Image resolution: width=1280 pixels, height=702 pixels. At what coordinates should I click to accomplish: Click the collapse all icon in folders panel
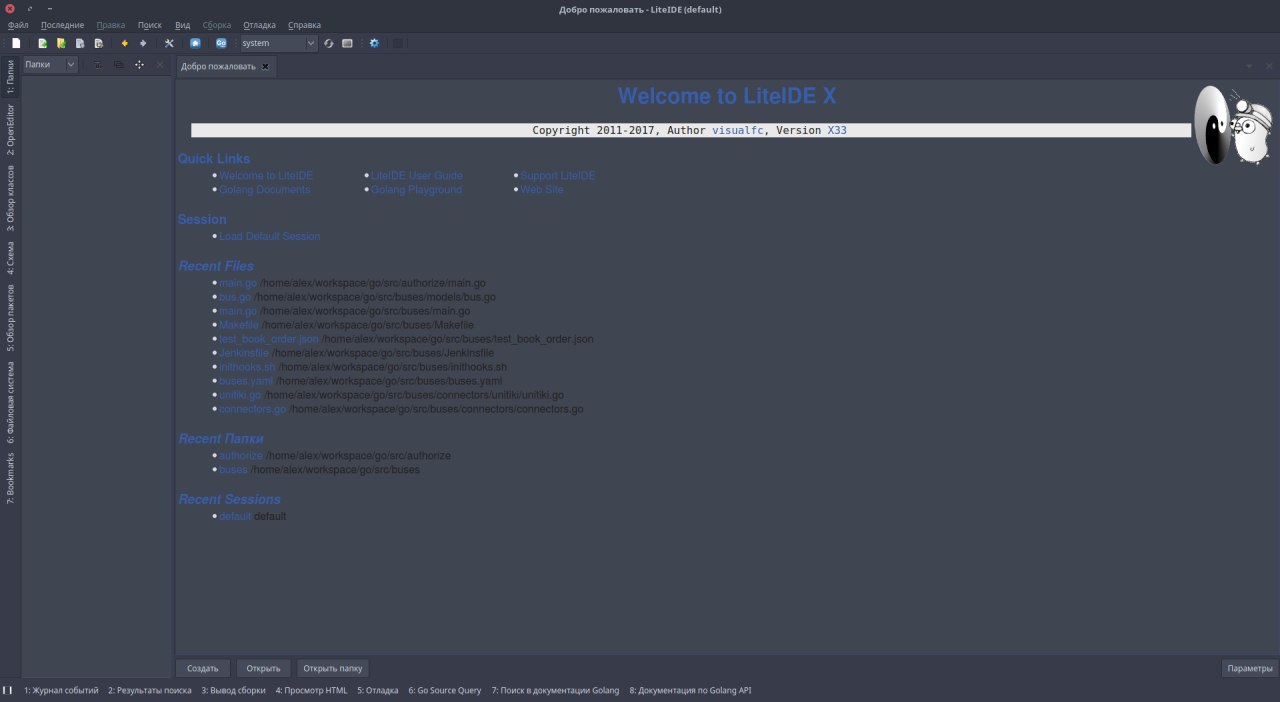click(119, 65)
